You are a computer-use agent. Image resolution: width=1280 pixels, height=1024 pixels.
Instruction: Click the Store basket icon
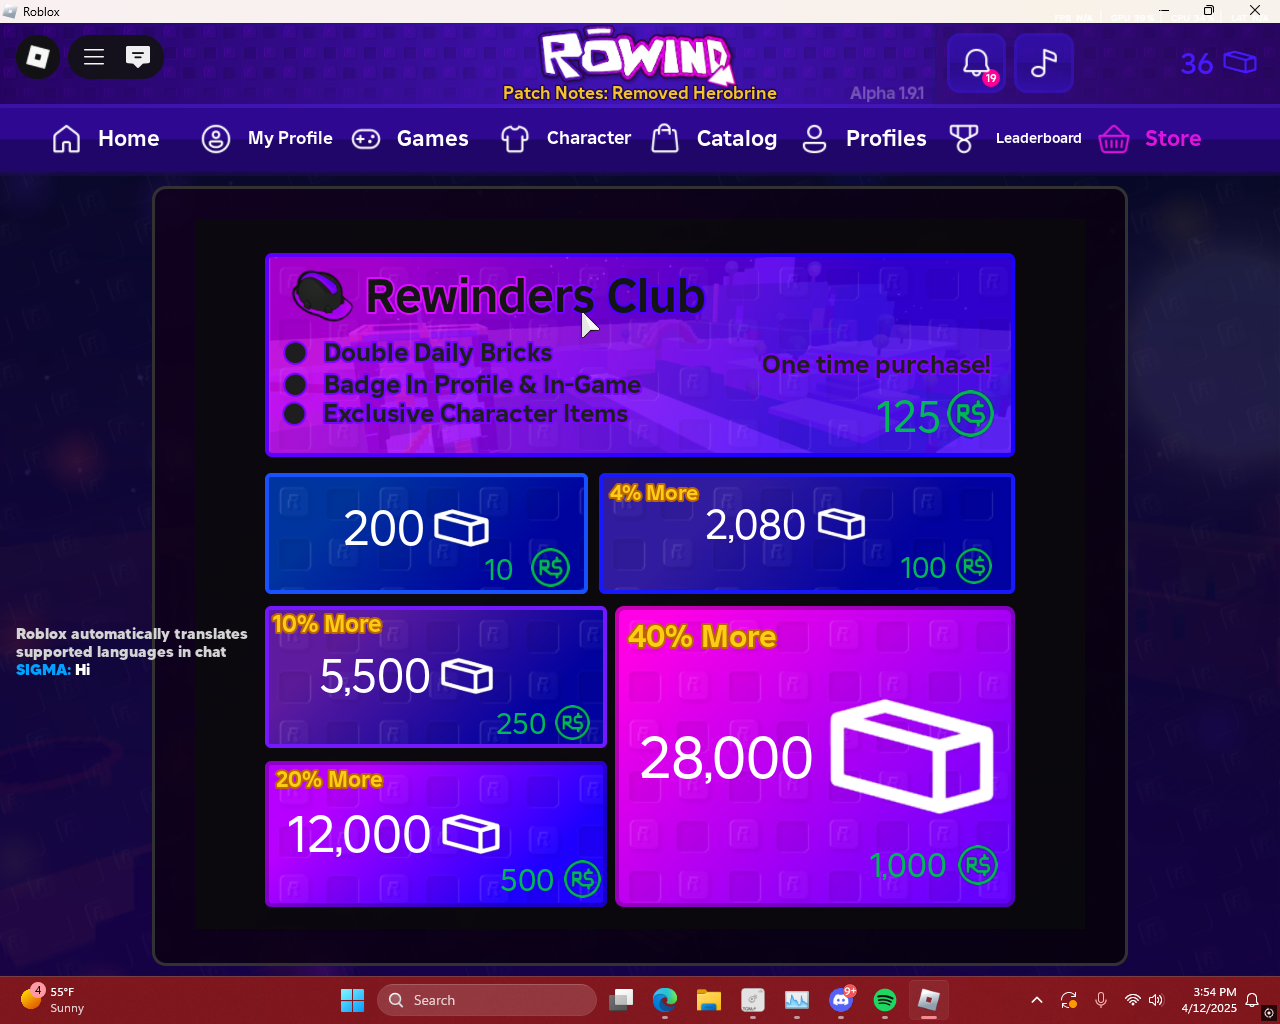coord(1114,139)
